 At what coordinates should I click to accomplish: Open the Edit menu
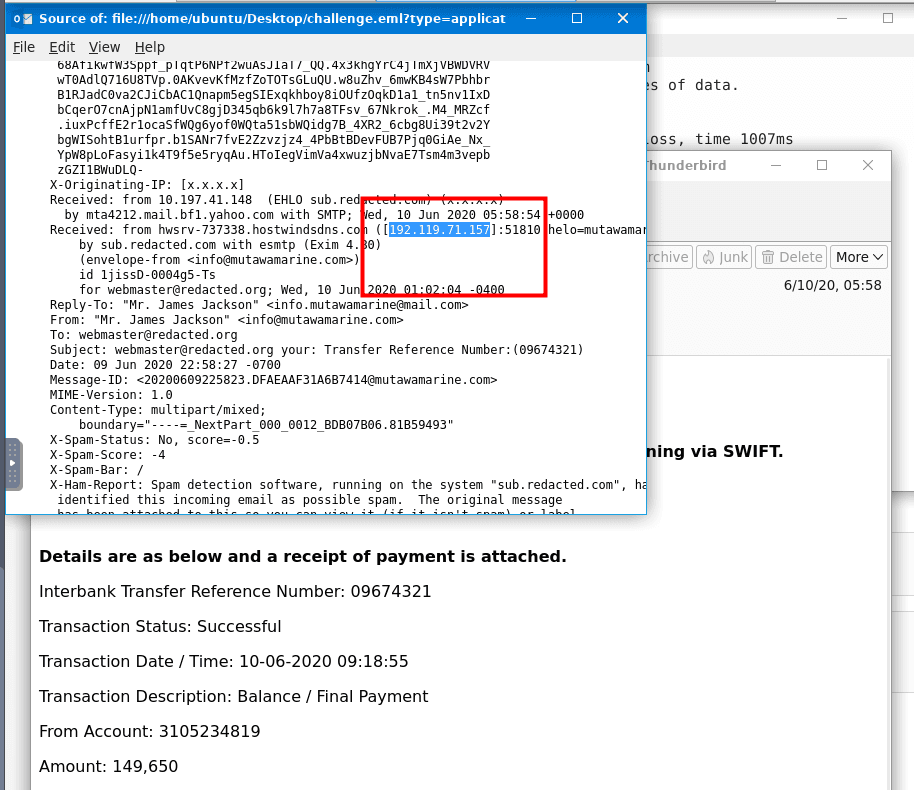point(62,47)
